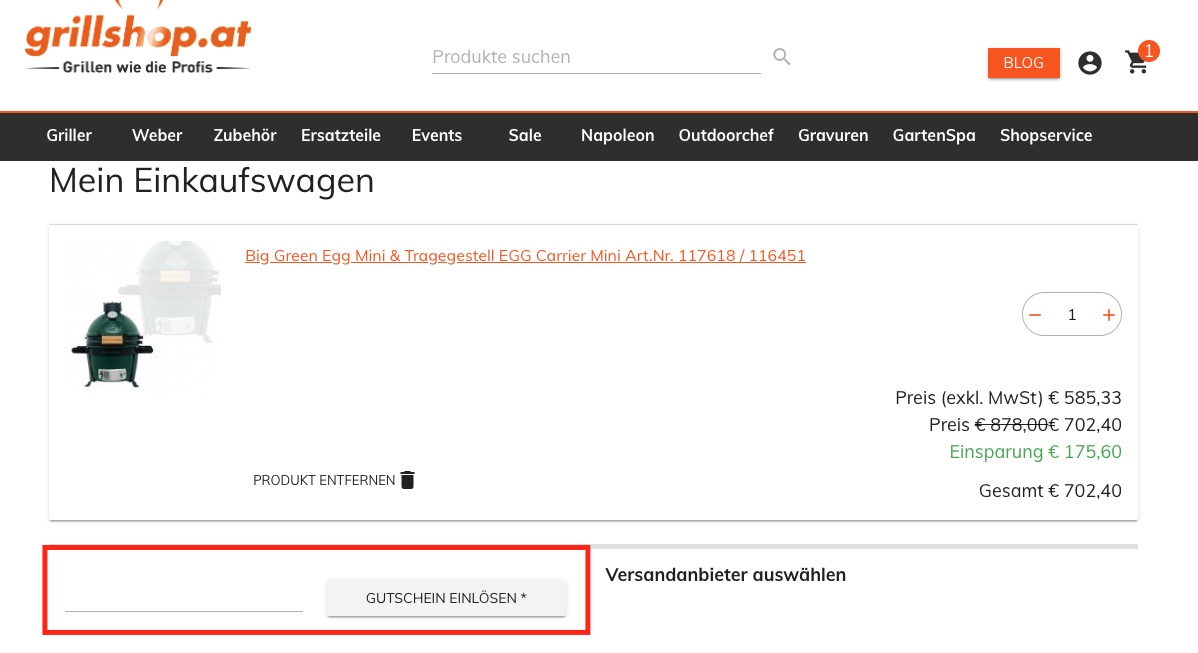Click the trash icon to remove product
The height and width of the screenshot is (653, 1198).
[407, 480]
